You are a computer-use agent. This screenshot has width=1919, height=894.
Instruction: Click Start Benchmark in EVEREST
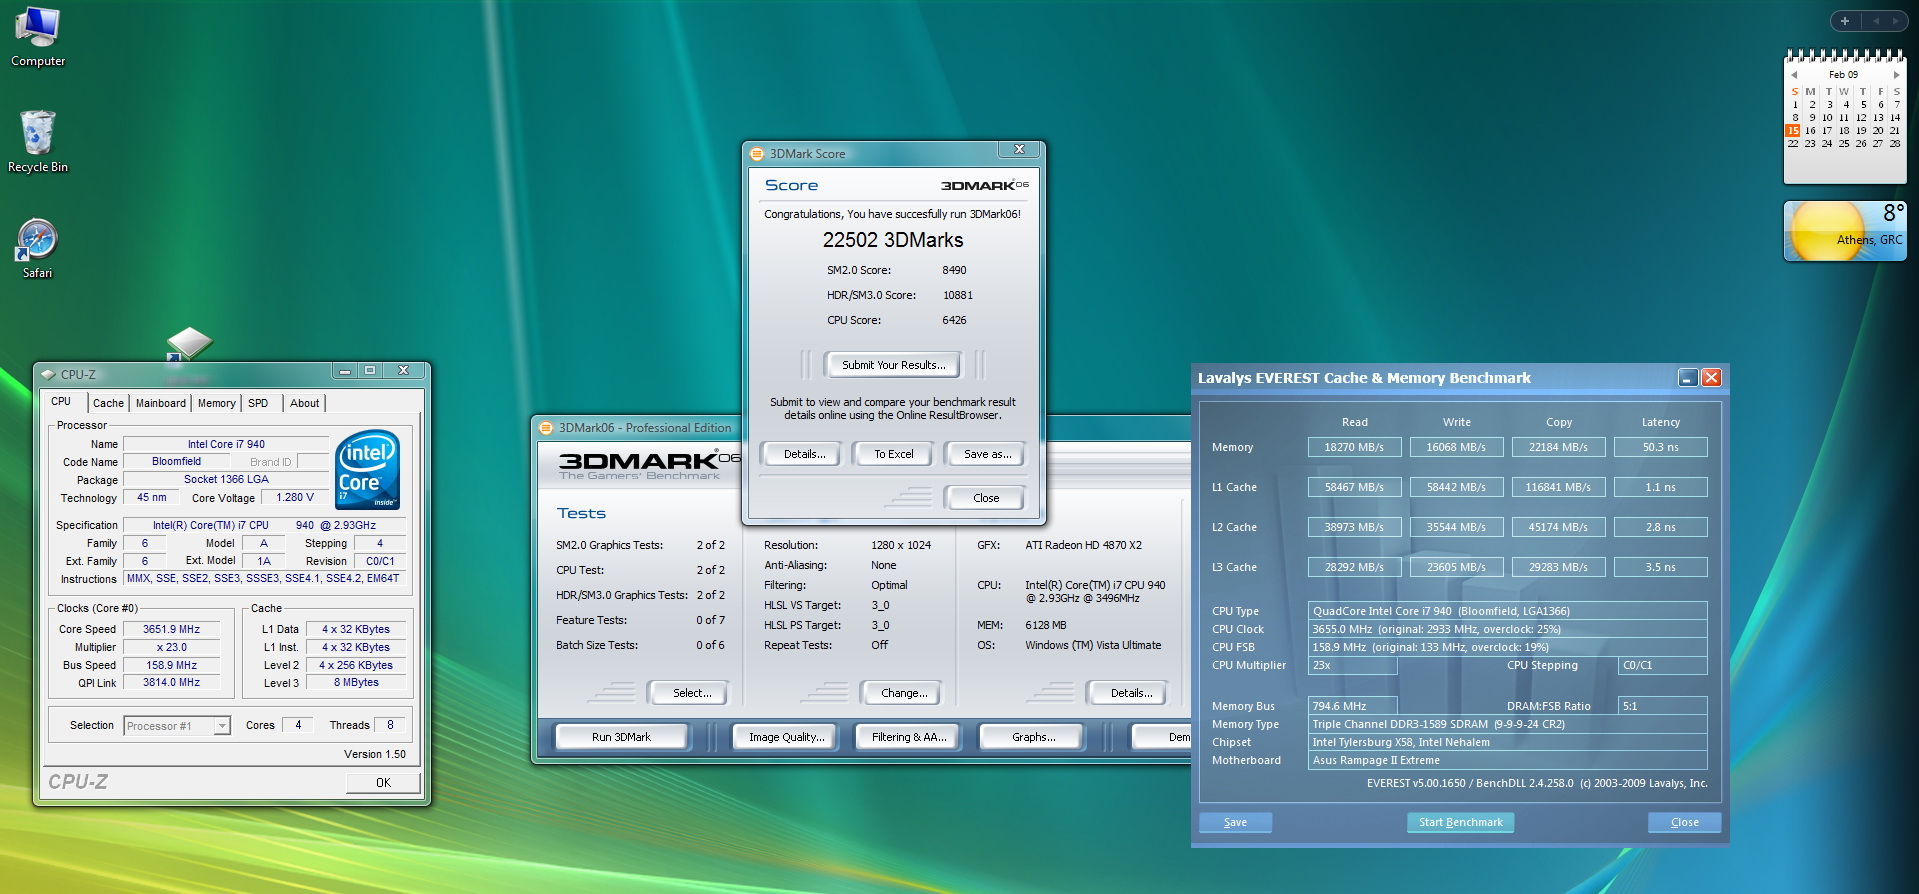1460,822
